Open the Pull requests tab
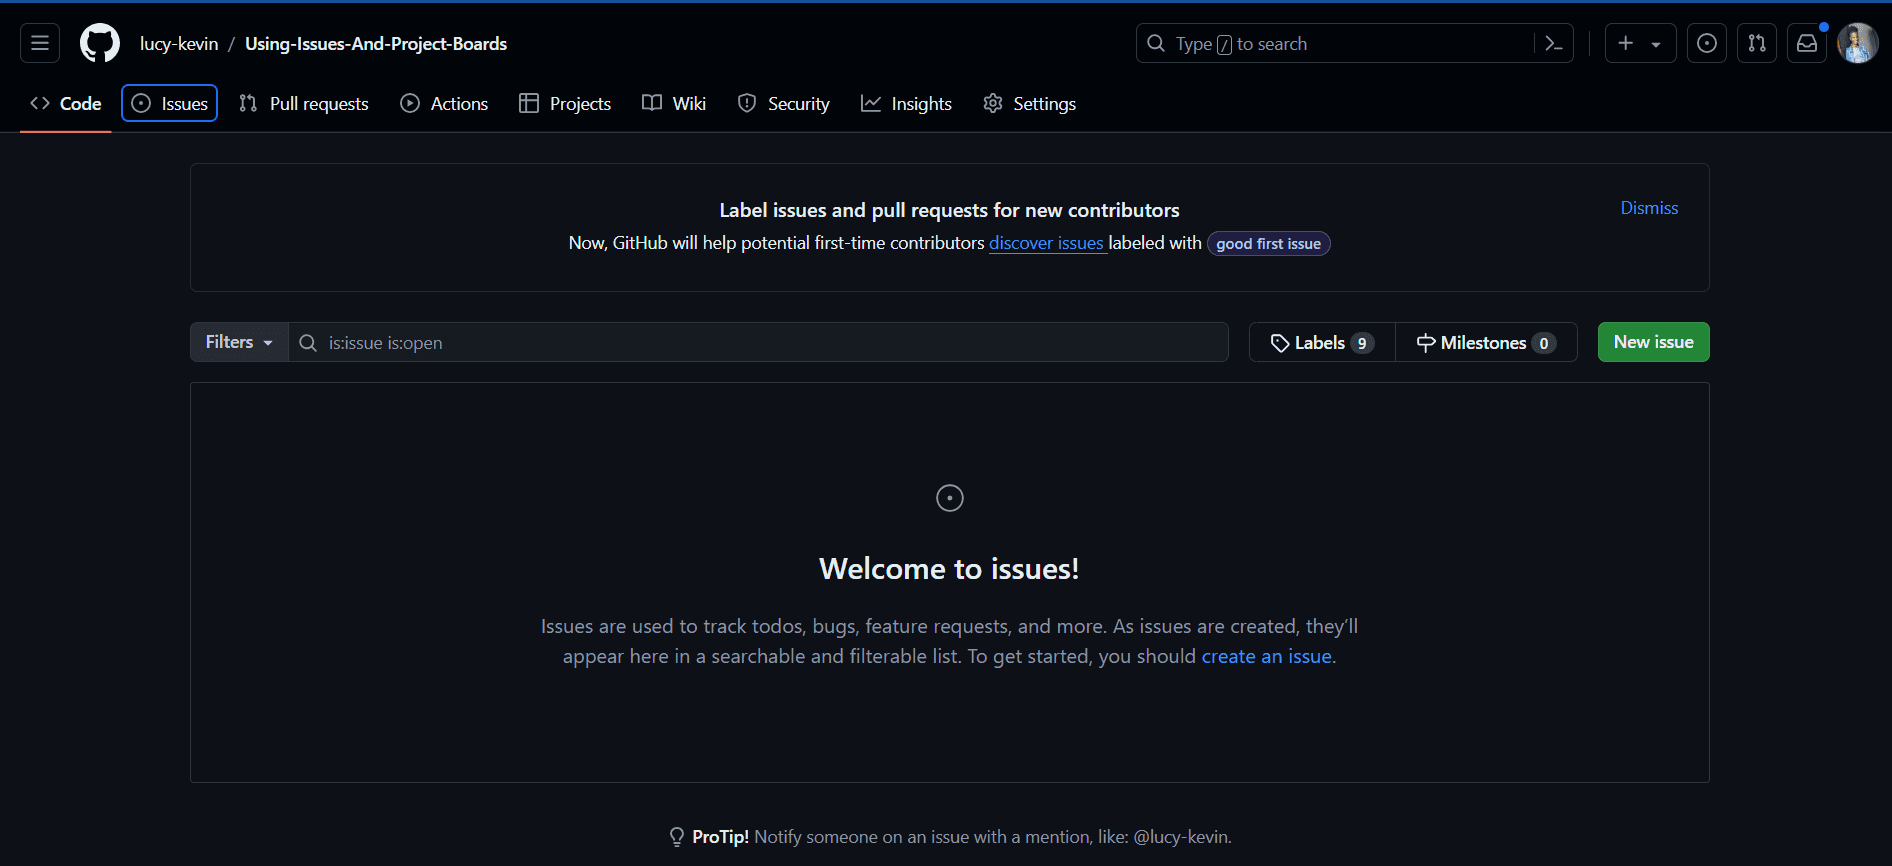Viewport: 1892px width, 866px height. coord(304,103)
